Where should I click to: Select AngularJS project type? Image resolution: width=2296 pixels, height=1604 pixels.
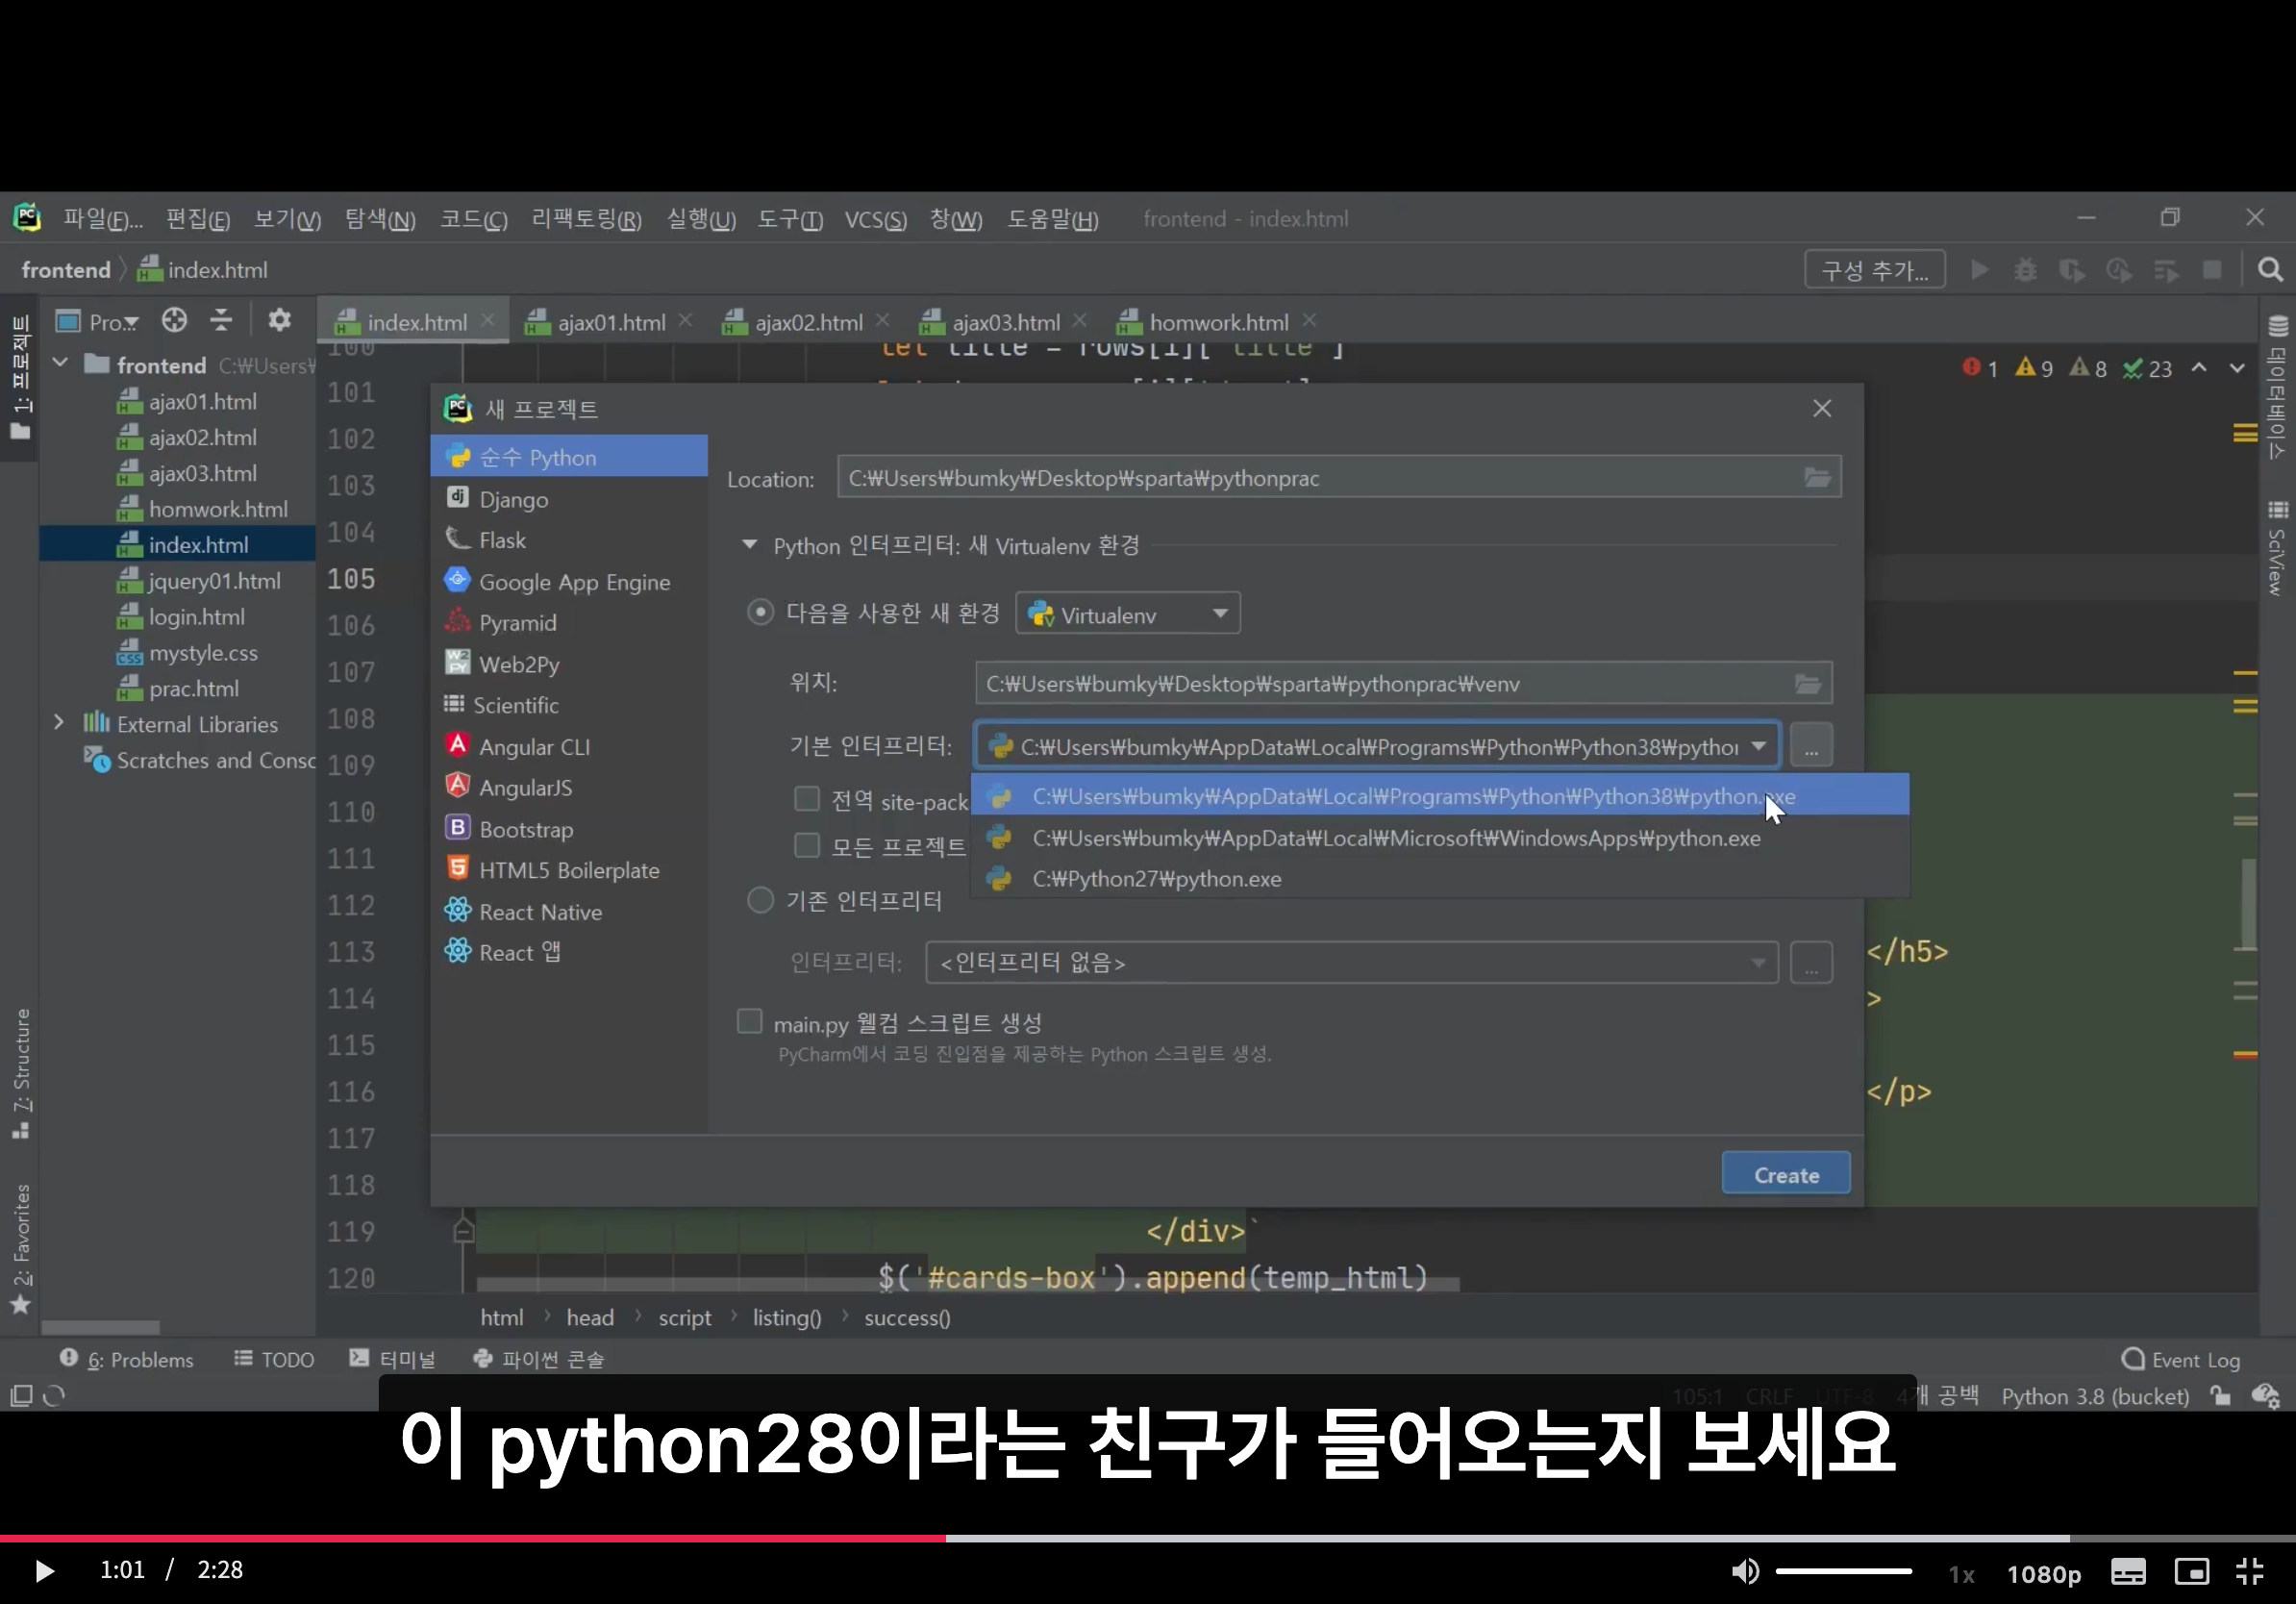(x=568, y=787)
